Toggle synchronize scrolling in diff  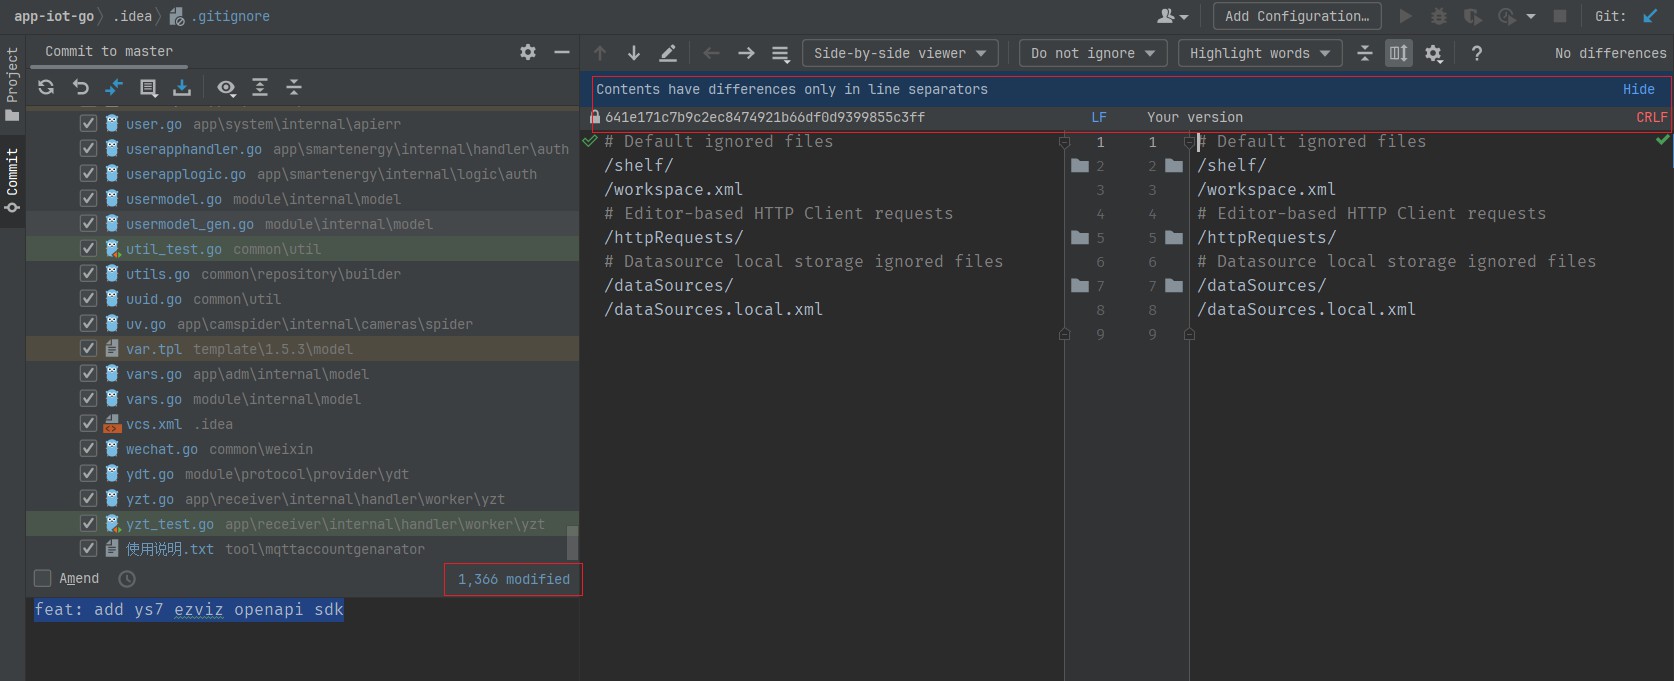pos(1399,53)
